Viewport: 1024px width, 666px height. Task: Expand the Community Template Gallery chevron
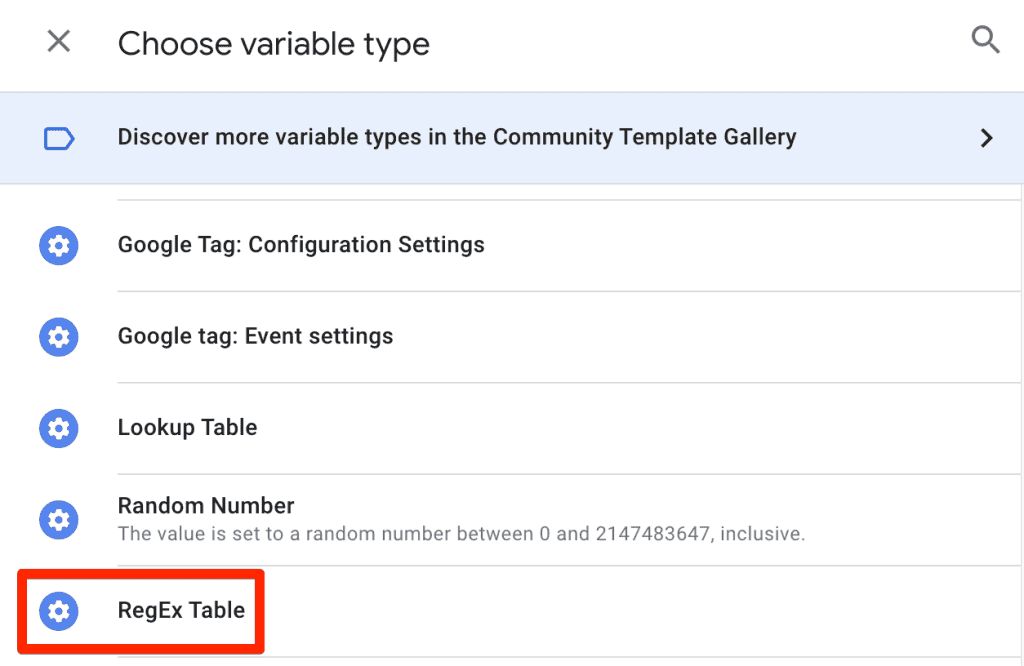pos(987,138)
